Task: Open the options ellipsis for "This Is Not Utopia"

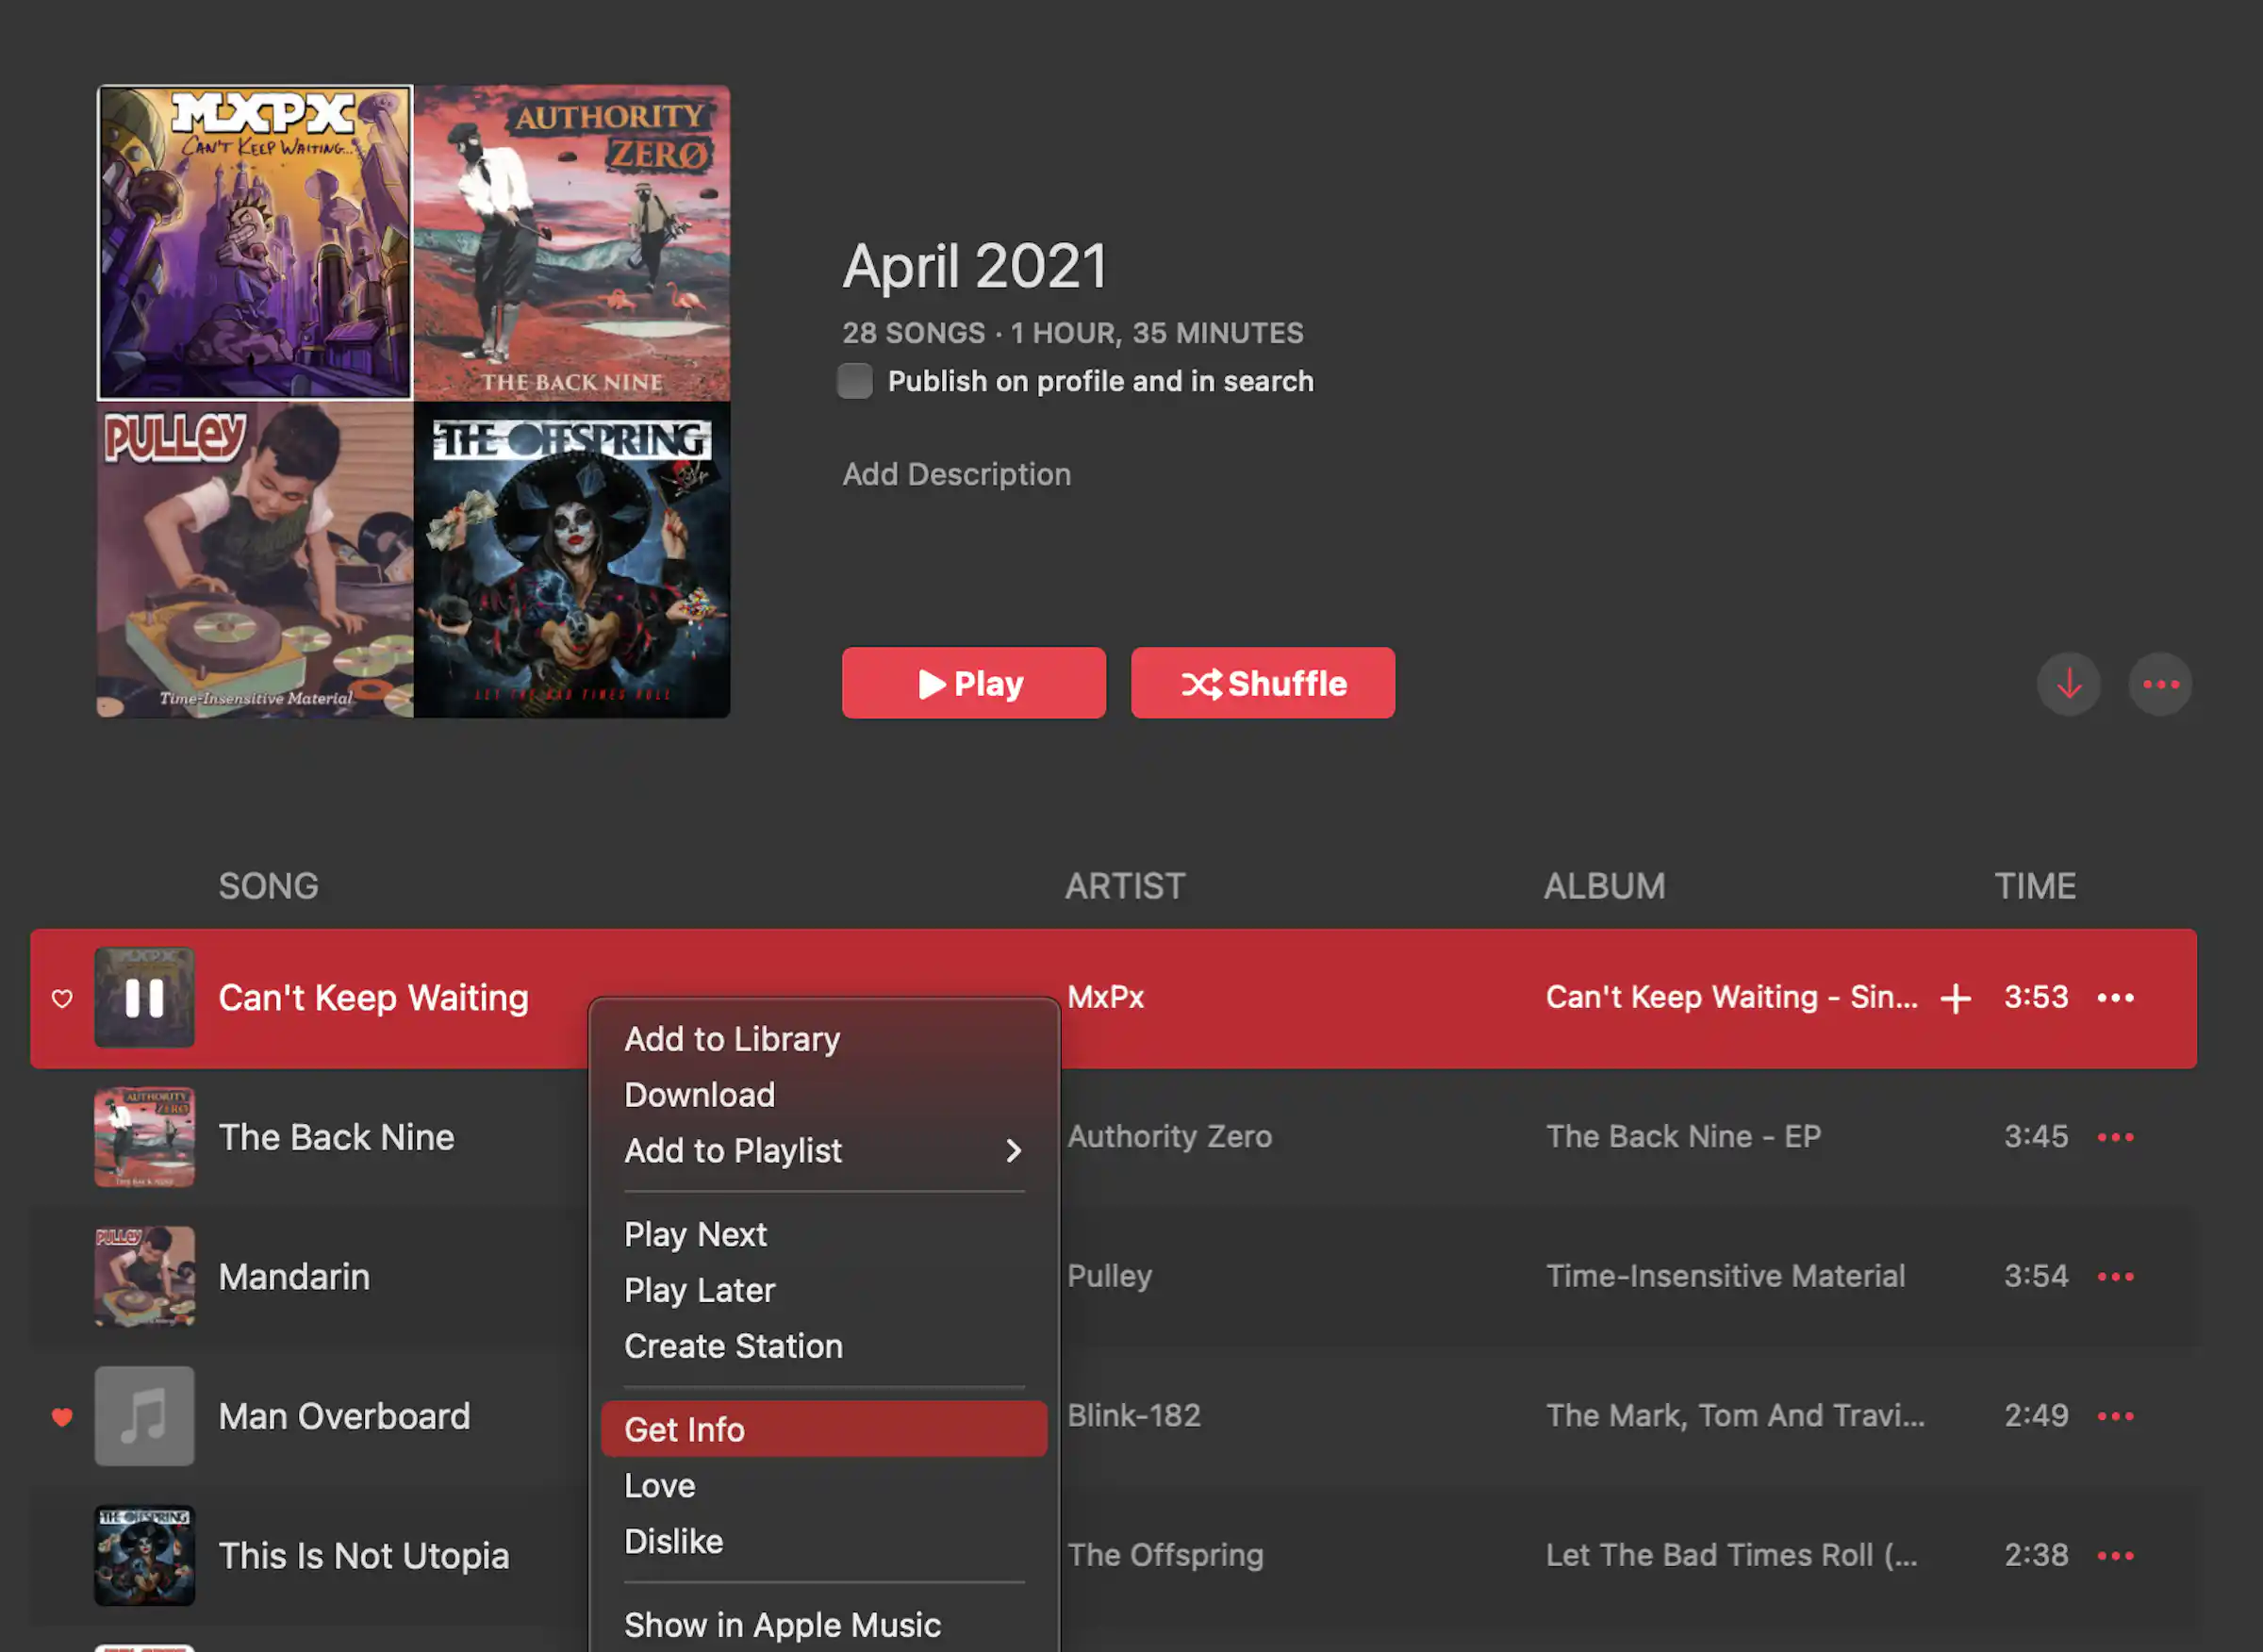Action: pos(2115,1556)
